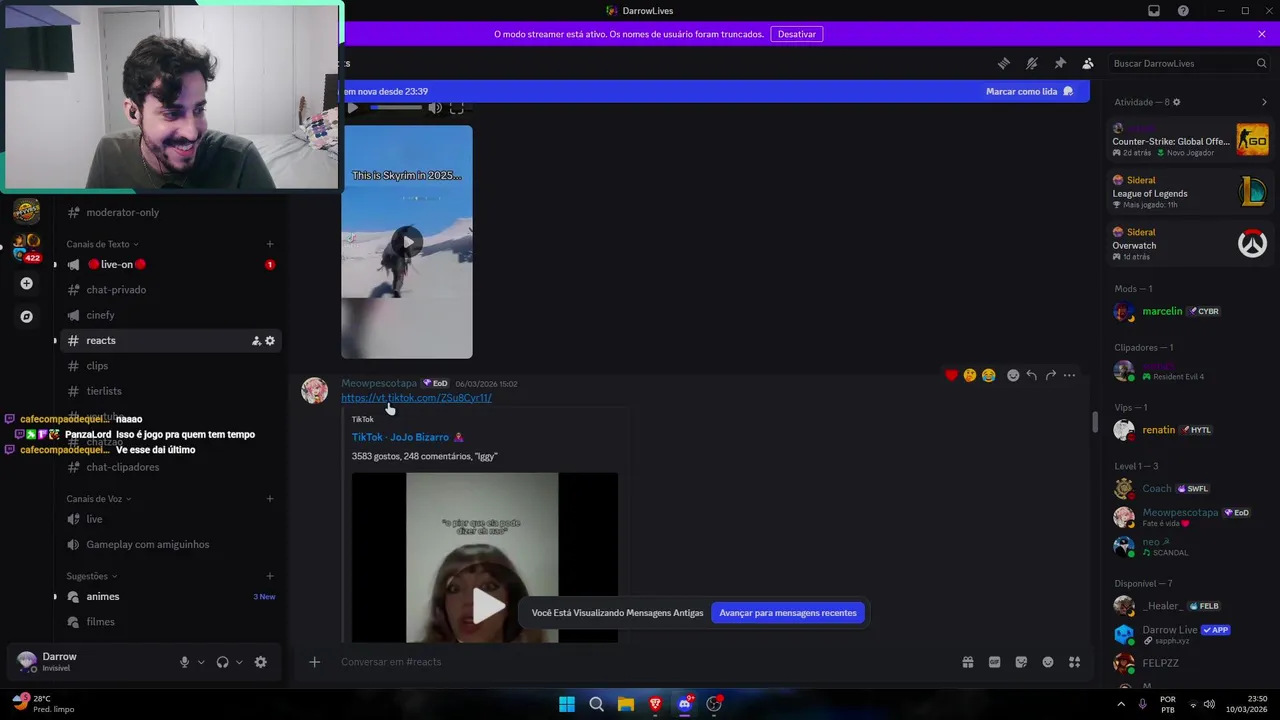The height and width of the screenshot is (720, 1280).
Task: Dismiss the streamer mode banner
Action: pos(1262,34)
